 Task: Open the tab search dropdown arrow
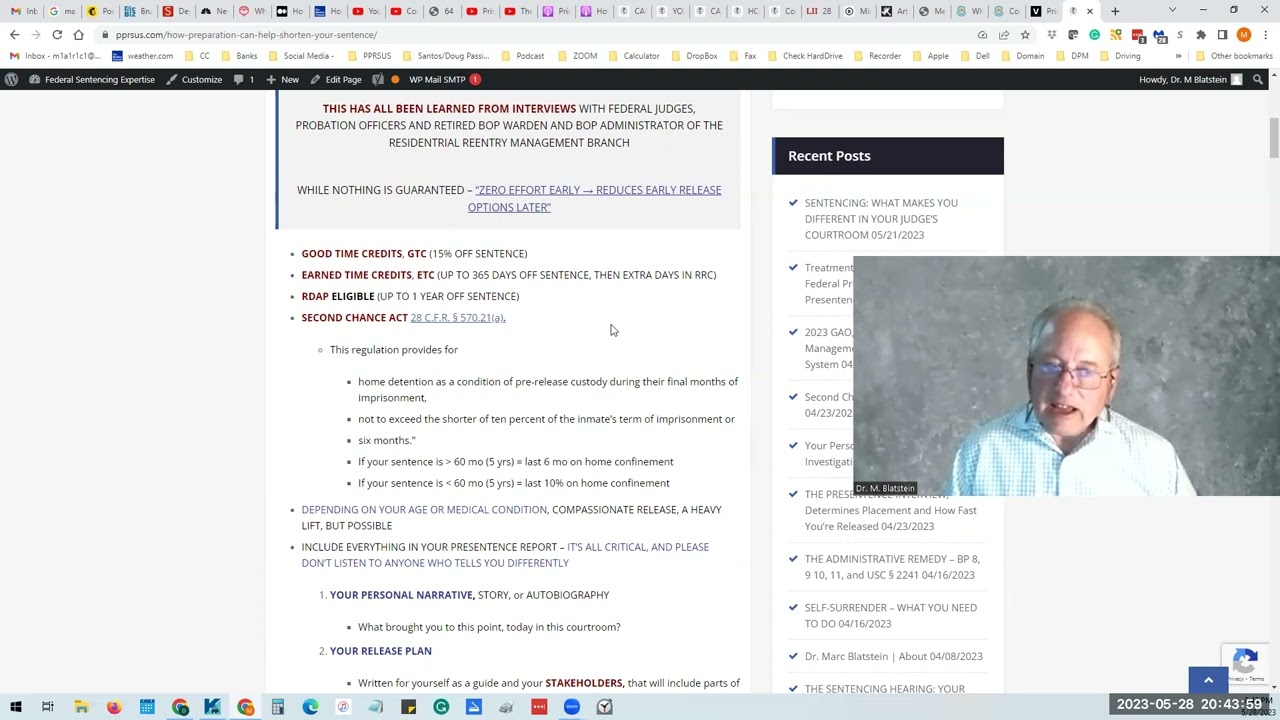(1172, 11)
